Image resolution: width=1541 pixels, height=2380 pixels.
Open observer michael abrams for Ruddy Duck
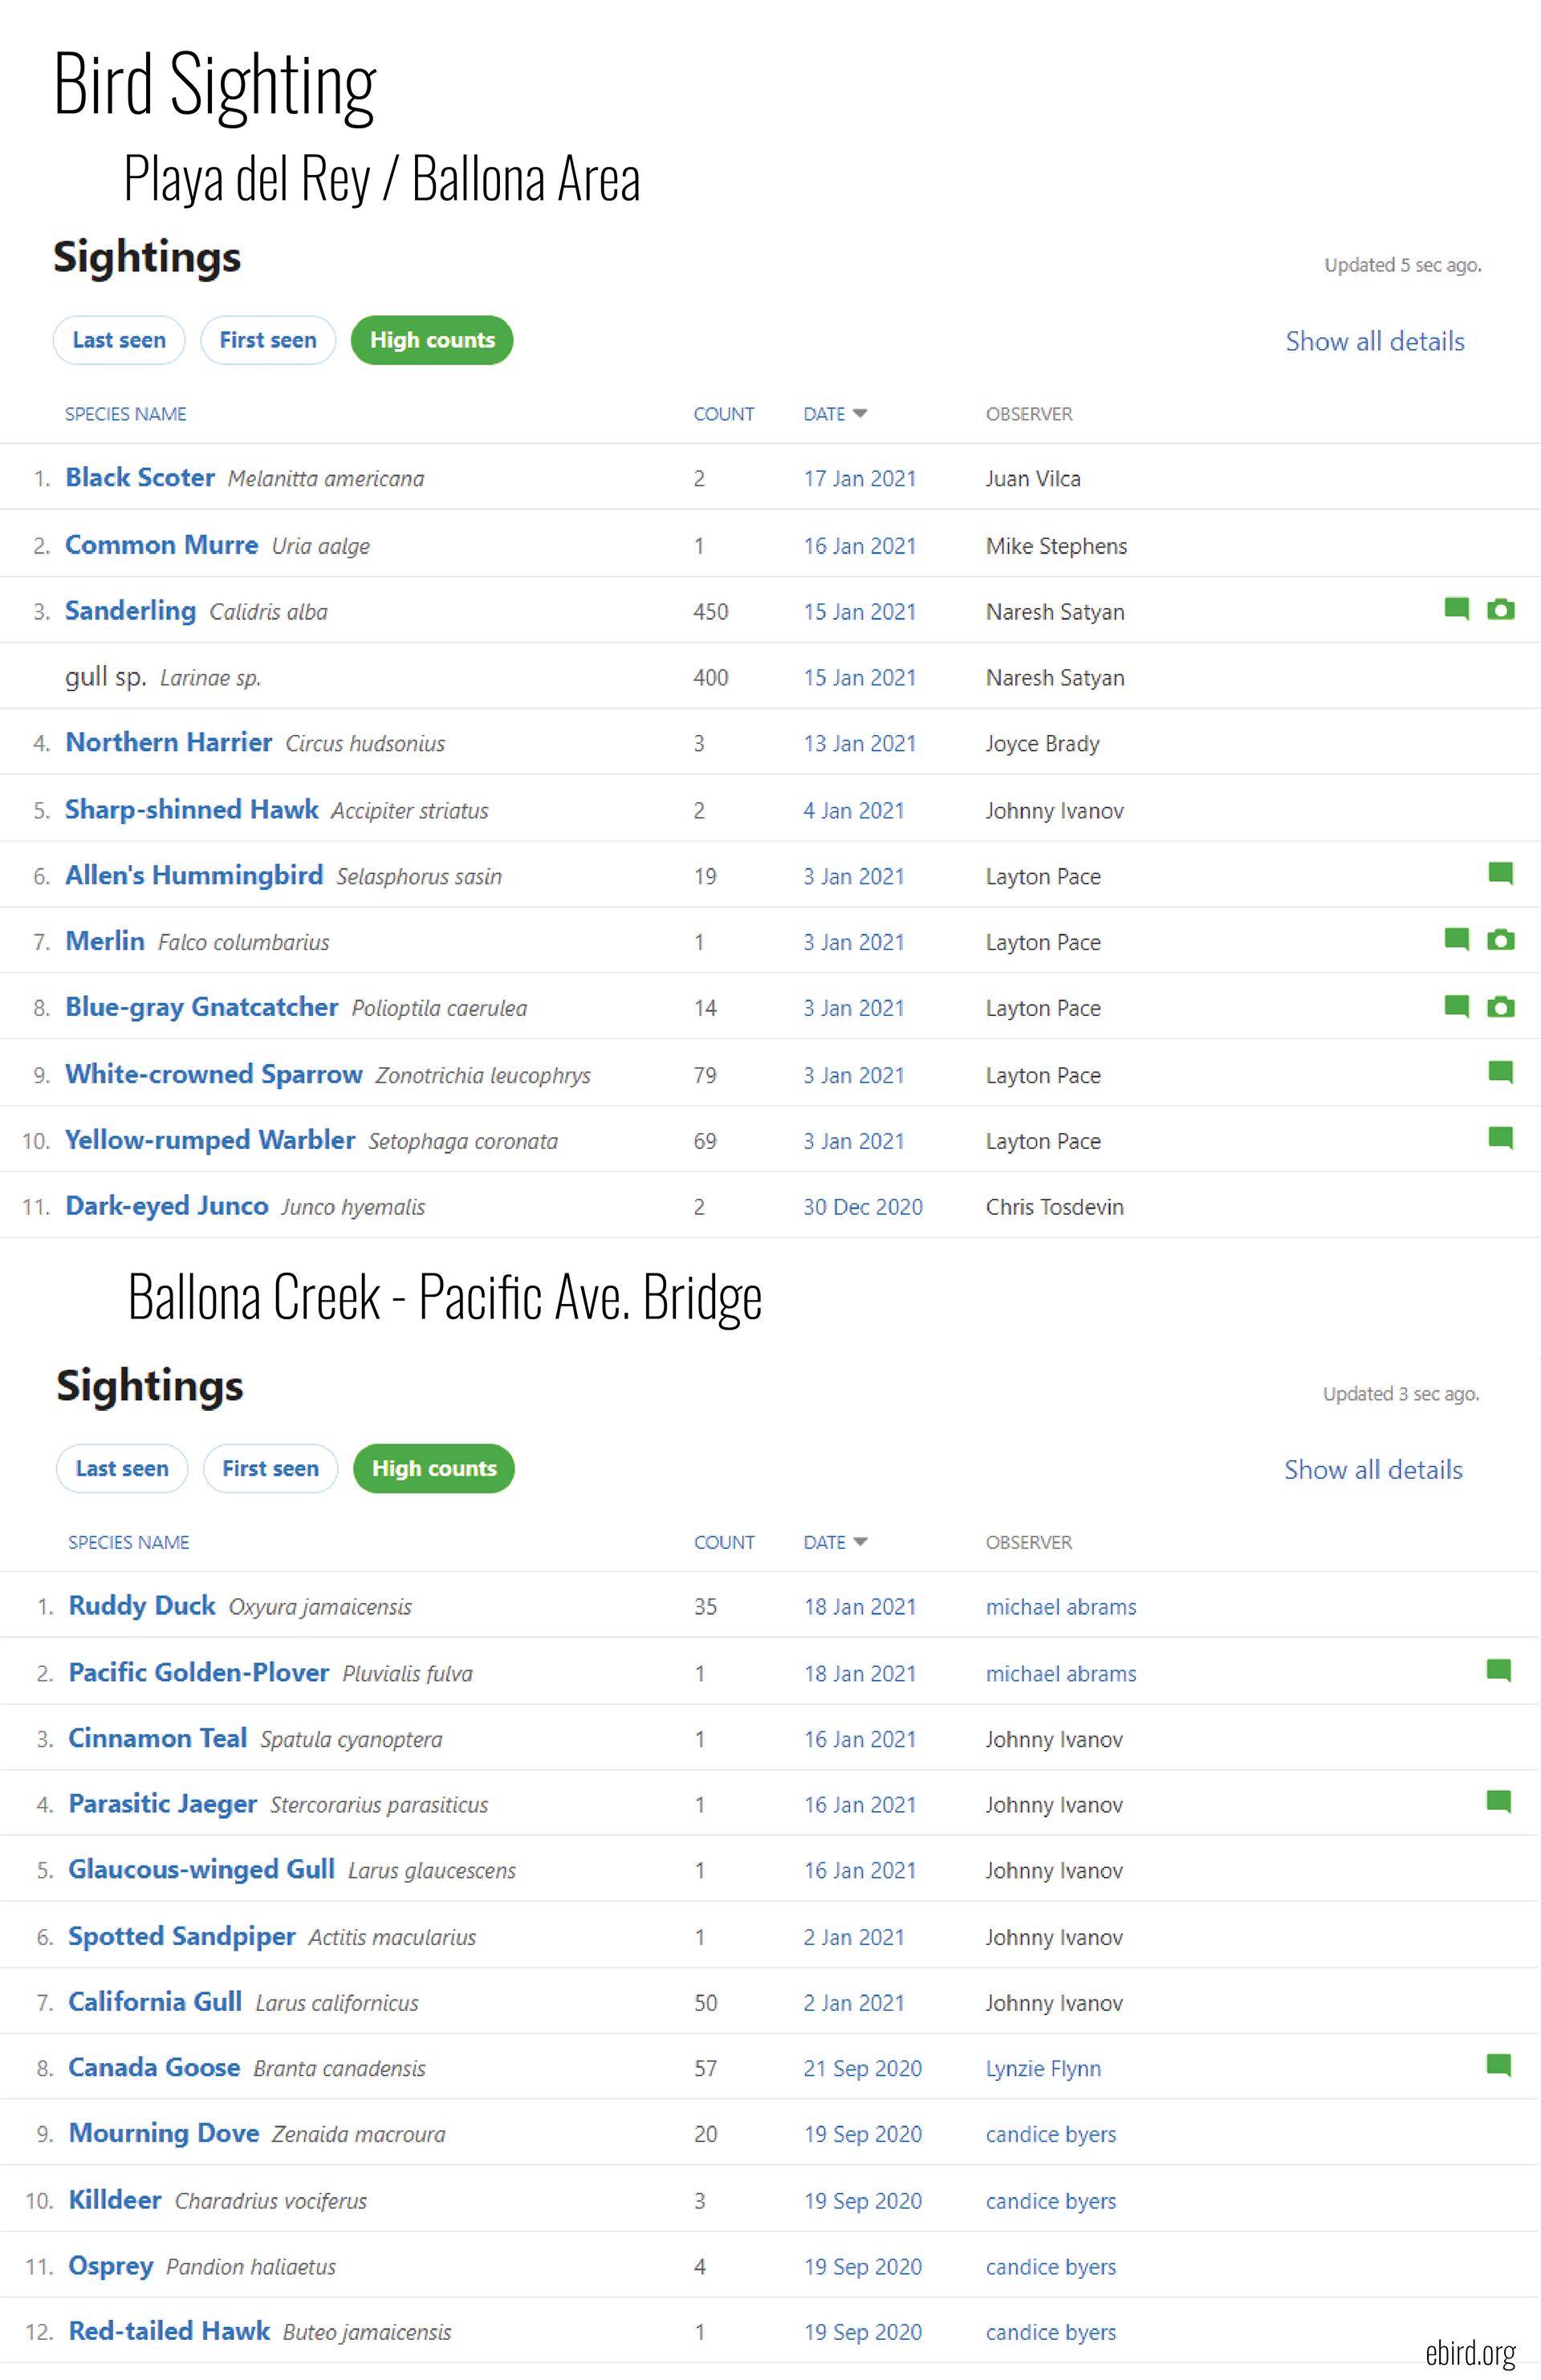pyautogui.click(x=1061, y=1607)
